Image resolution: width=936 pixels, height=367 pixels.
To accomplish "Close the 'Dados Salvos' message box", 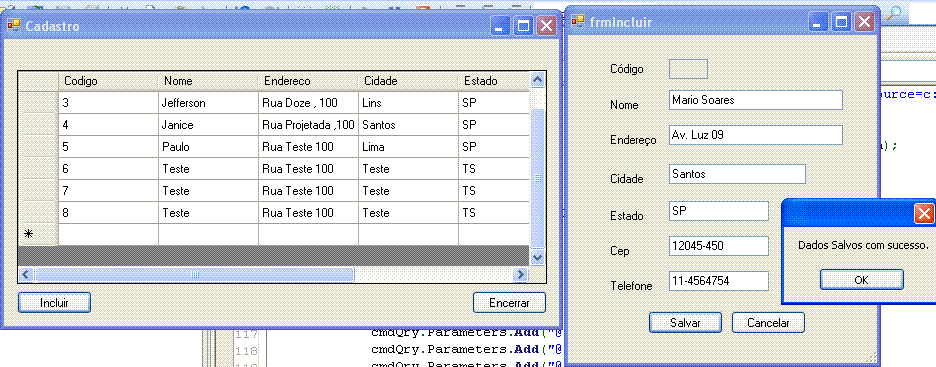I will (x=924, y=213).
